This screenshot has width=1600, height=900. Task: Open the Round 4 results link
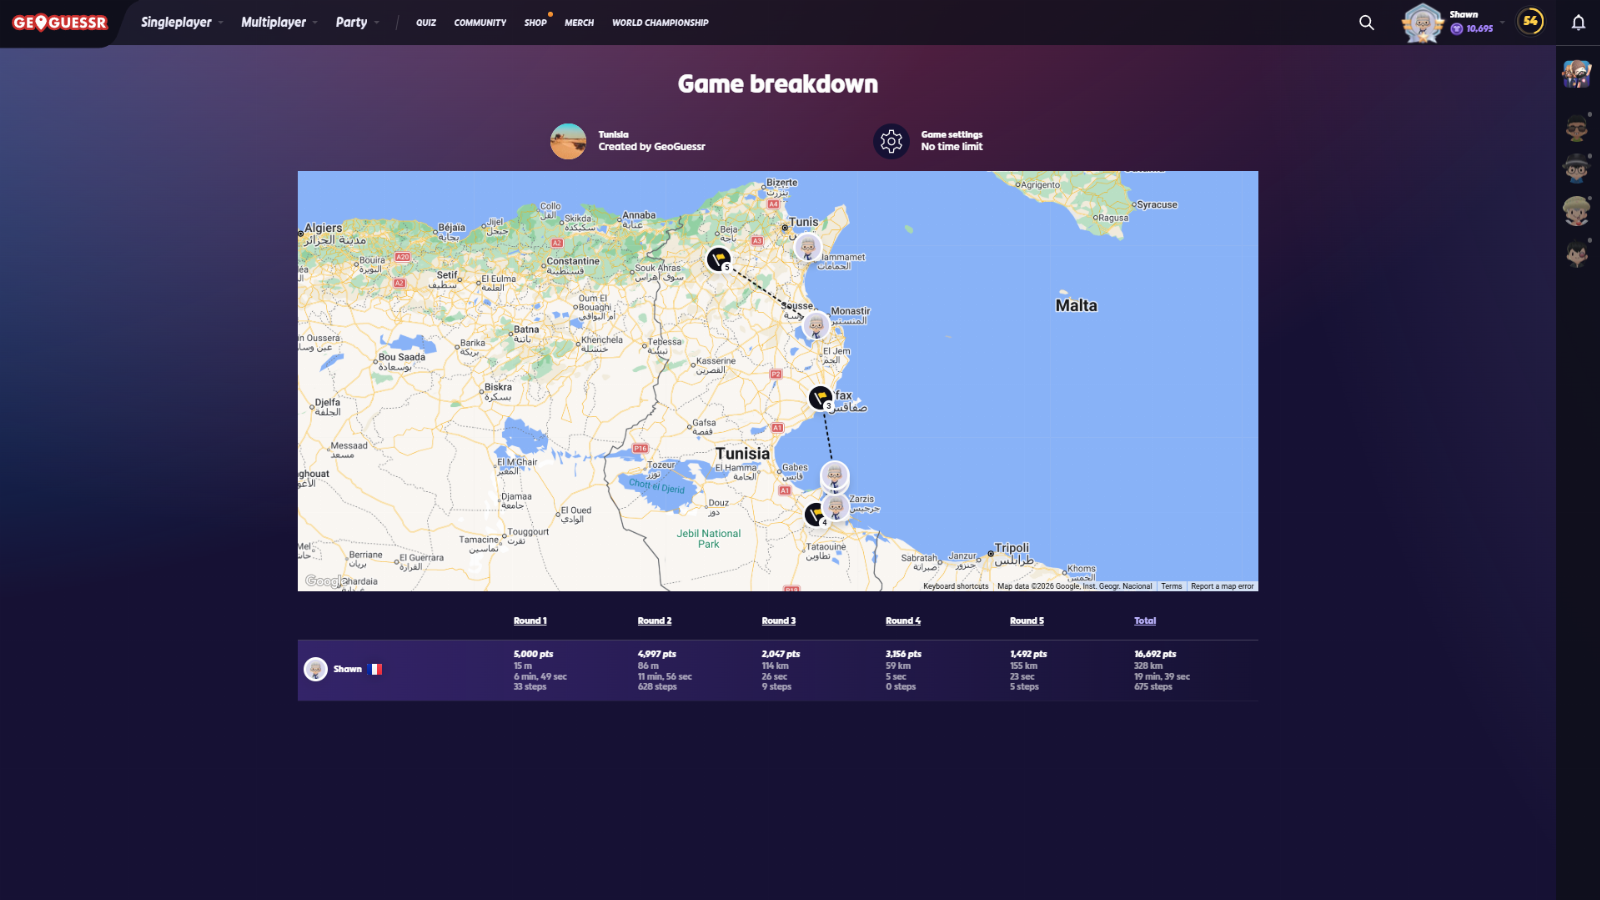tap(903, 621)
